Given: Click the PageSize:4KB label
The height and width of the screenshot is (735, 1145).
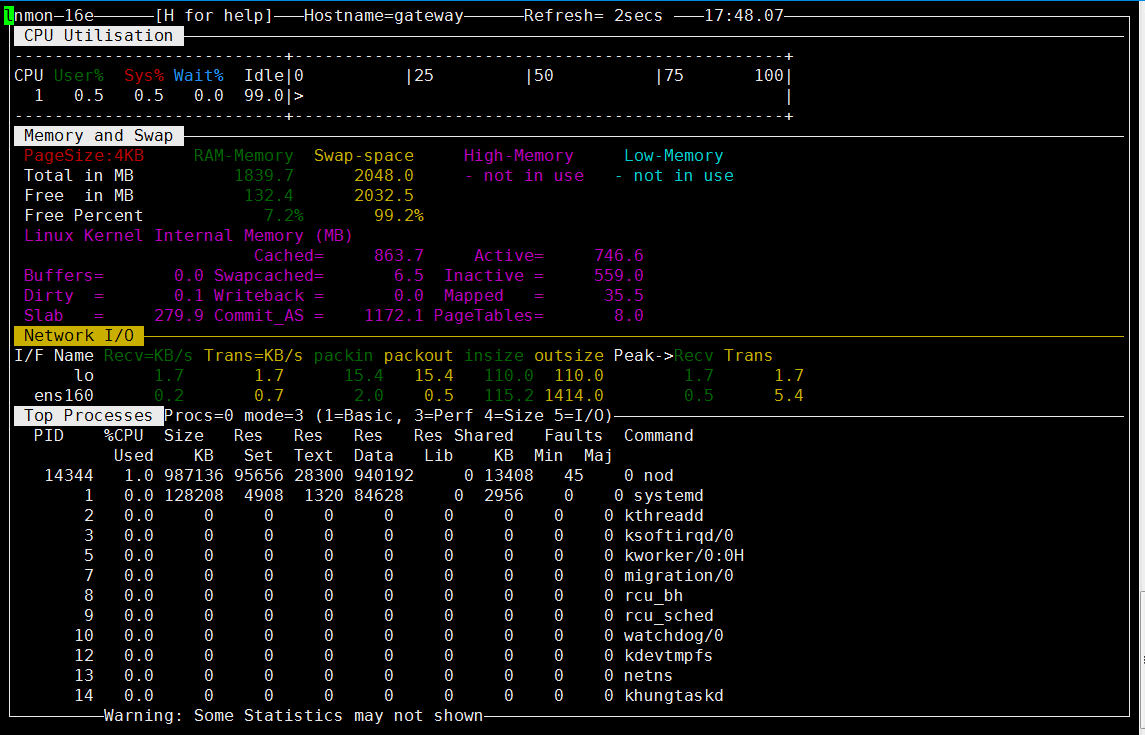Looking at the screenshot, I should coord(84,155).
